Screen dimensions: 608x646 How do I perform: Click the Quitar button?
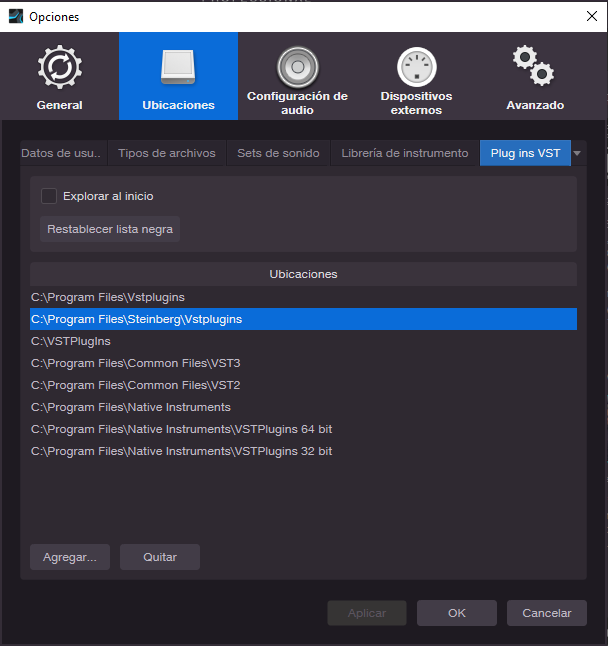160,557
